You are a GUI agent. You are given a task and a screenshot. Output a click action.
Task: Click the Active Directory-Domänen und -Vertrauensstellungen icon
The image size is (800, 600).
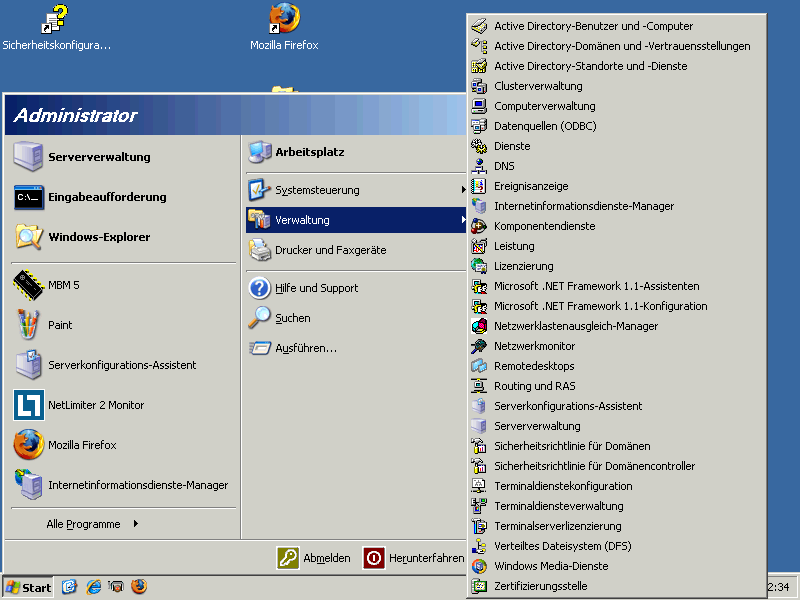click(x=479, y=46)
